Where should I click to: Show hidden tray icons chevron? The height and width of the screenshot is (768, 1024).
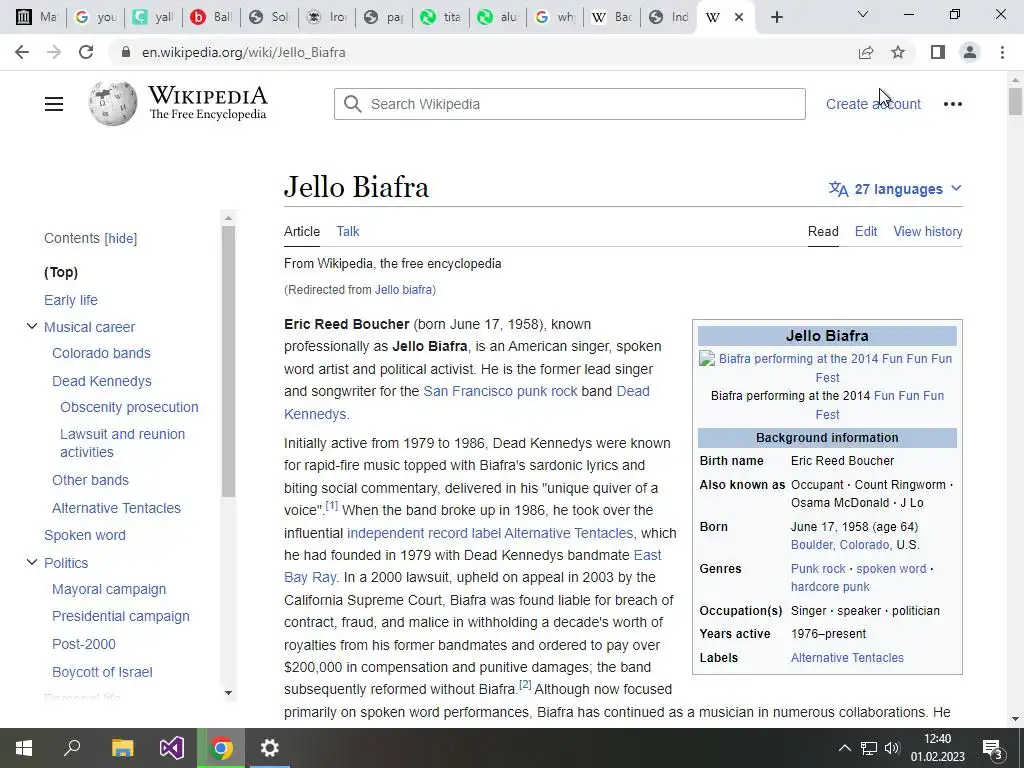click(x=844, y=748)
